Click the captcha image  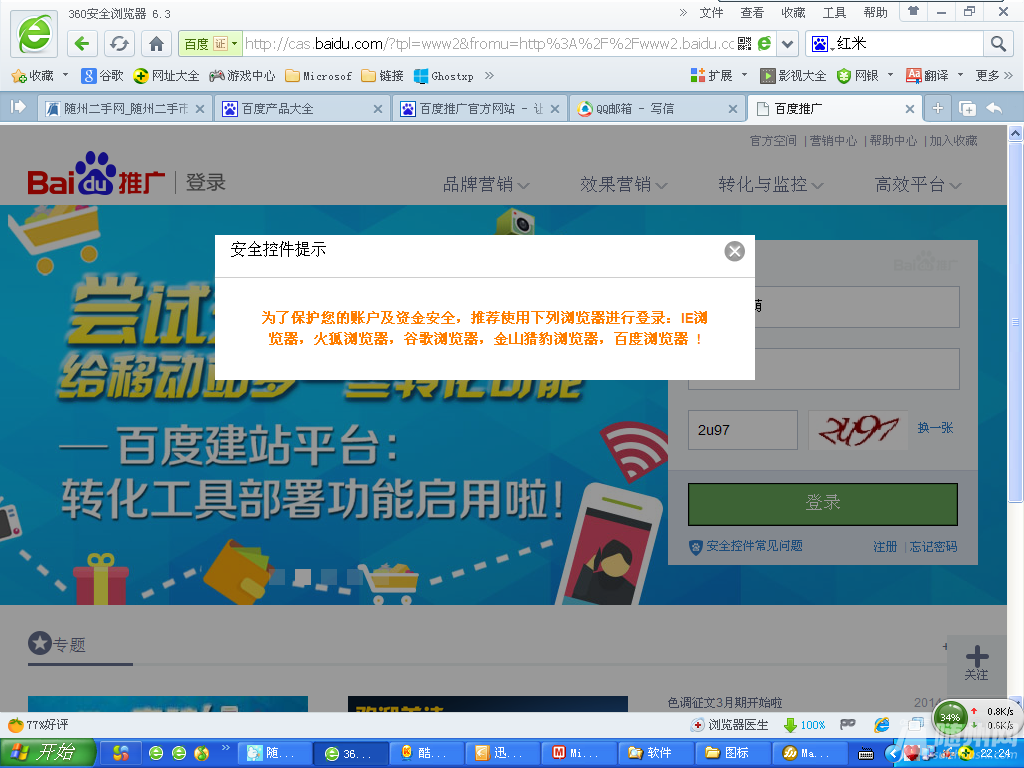(x=858, y=430)
